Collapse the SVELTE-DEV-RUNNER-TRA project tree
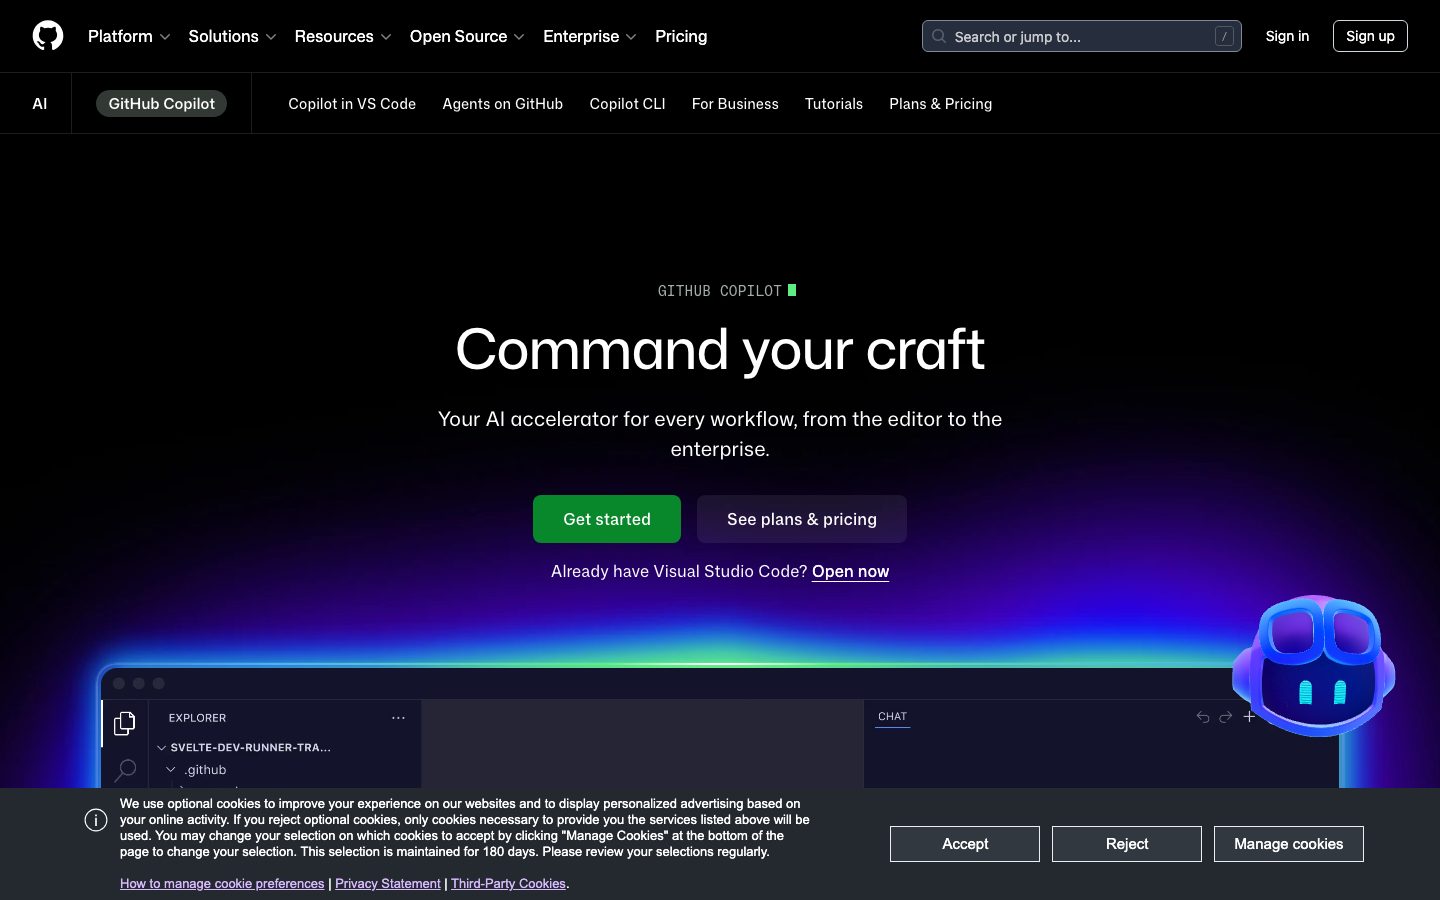 162,747
